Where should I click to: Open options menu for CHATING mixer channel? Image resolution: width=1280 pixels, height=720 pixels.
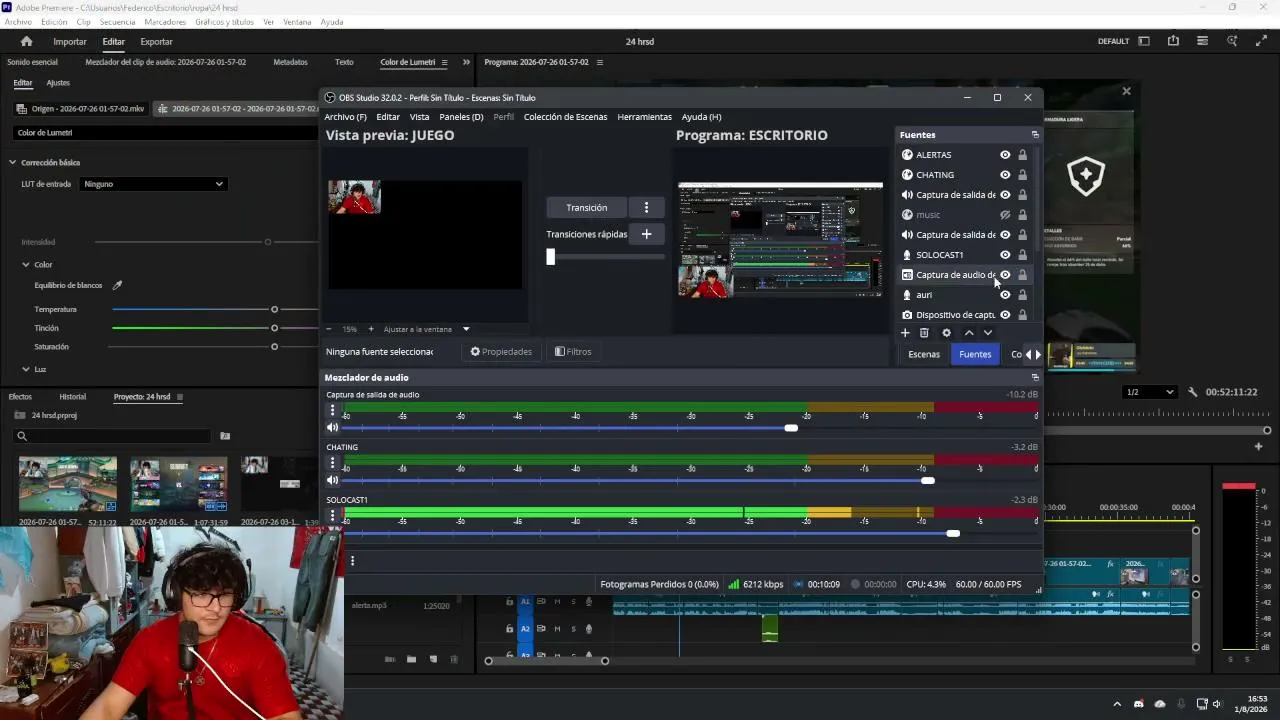[333, 463]
